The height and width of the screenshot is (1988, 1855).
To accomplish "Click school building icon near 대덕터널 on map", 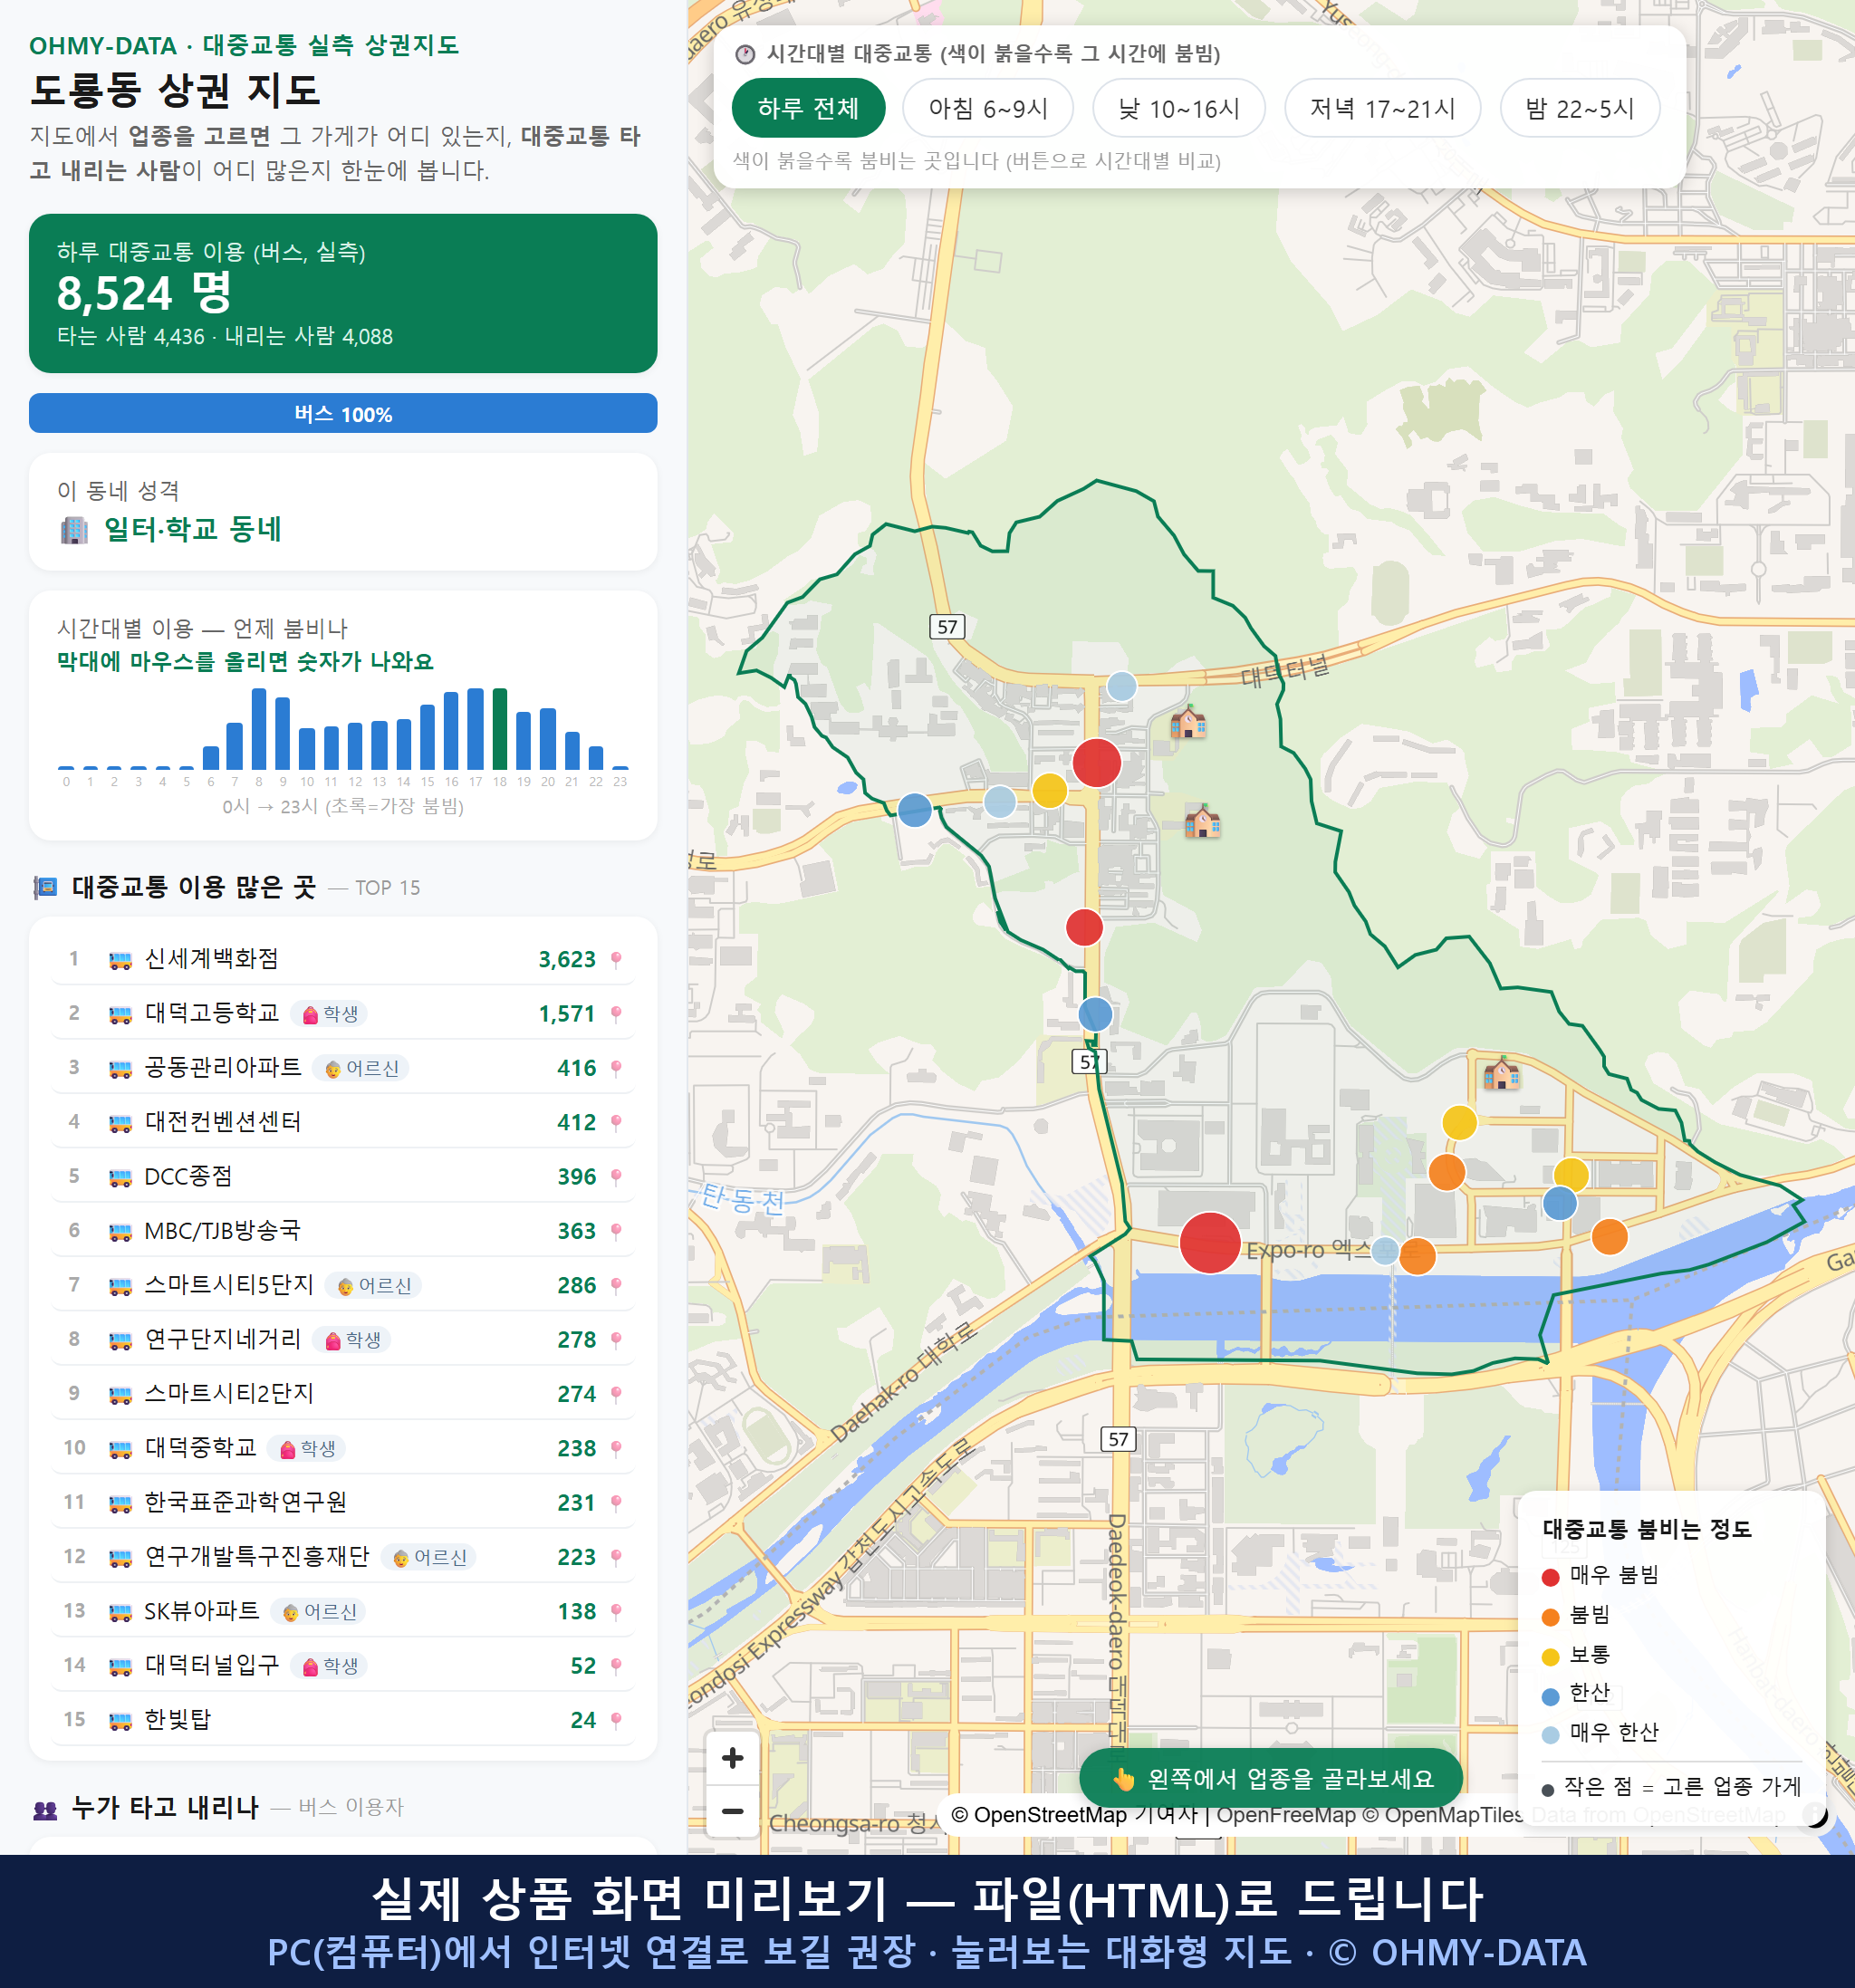I will [x=1188, y=721].
